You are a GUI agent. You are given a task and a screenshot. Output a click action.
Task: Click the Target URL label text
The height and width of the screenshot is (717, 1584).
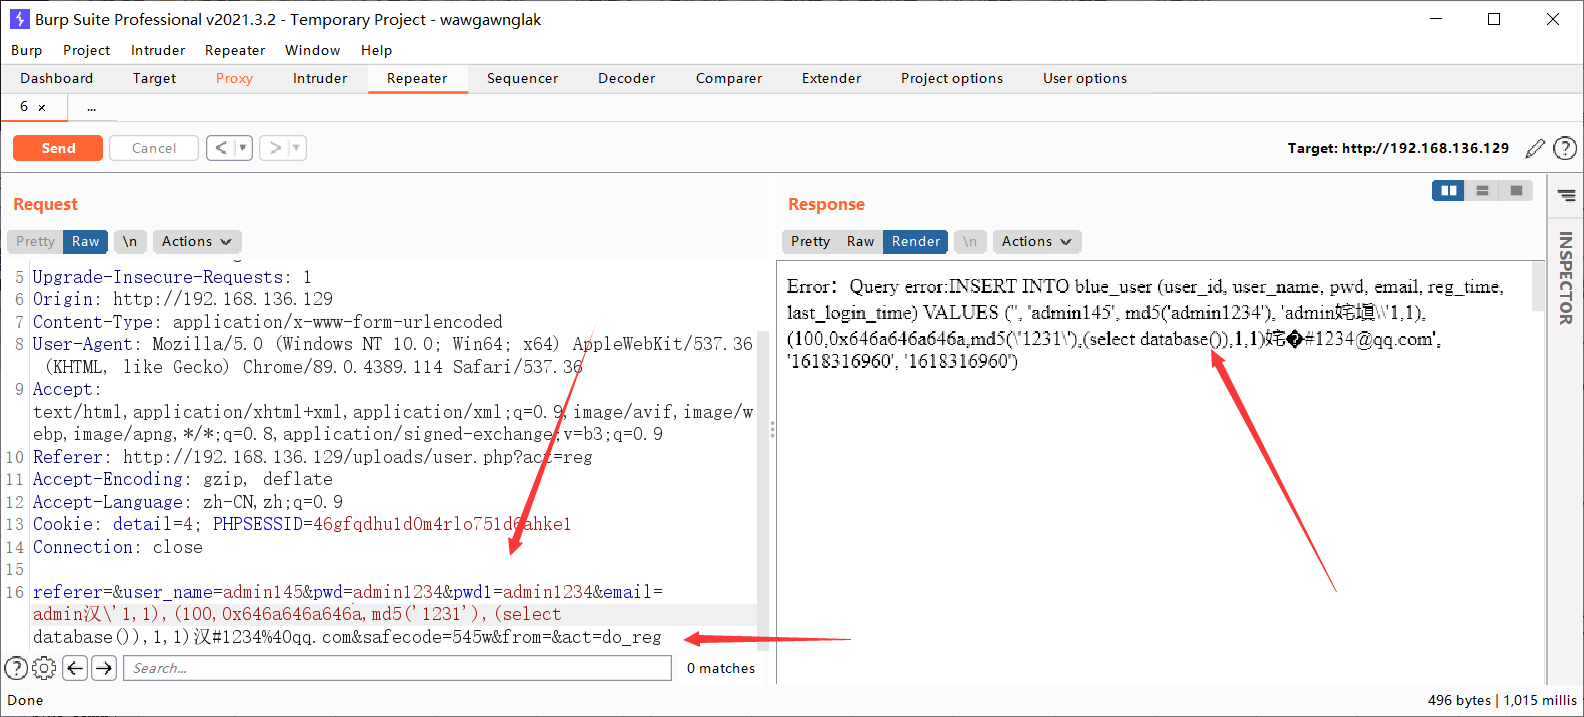click(x=1398, y=148)
